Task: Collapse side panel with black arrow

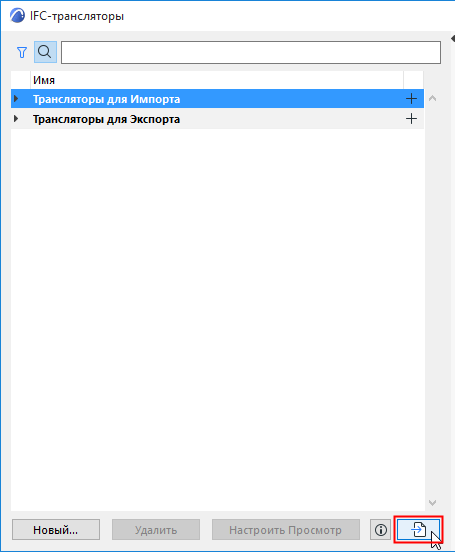Action: (453, 38)
